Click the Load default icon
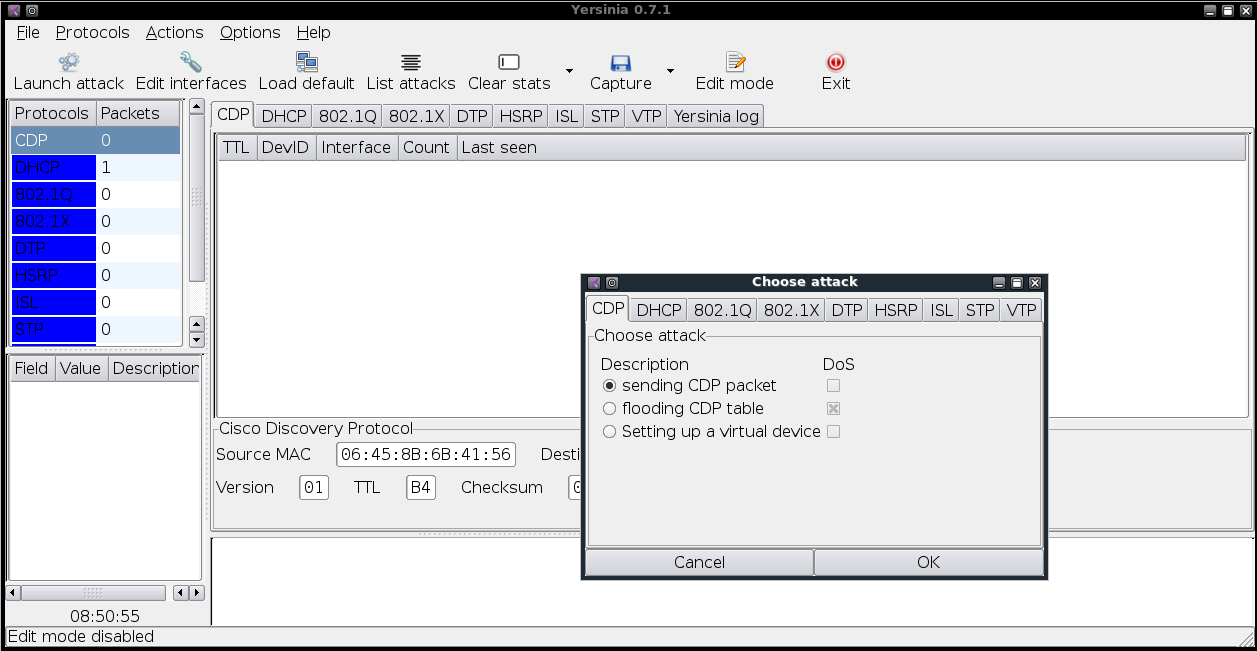This screenshot has width=1257, height=651. (306, 62)
